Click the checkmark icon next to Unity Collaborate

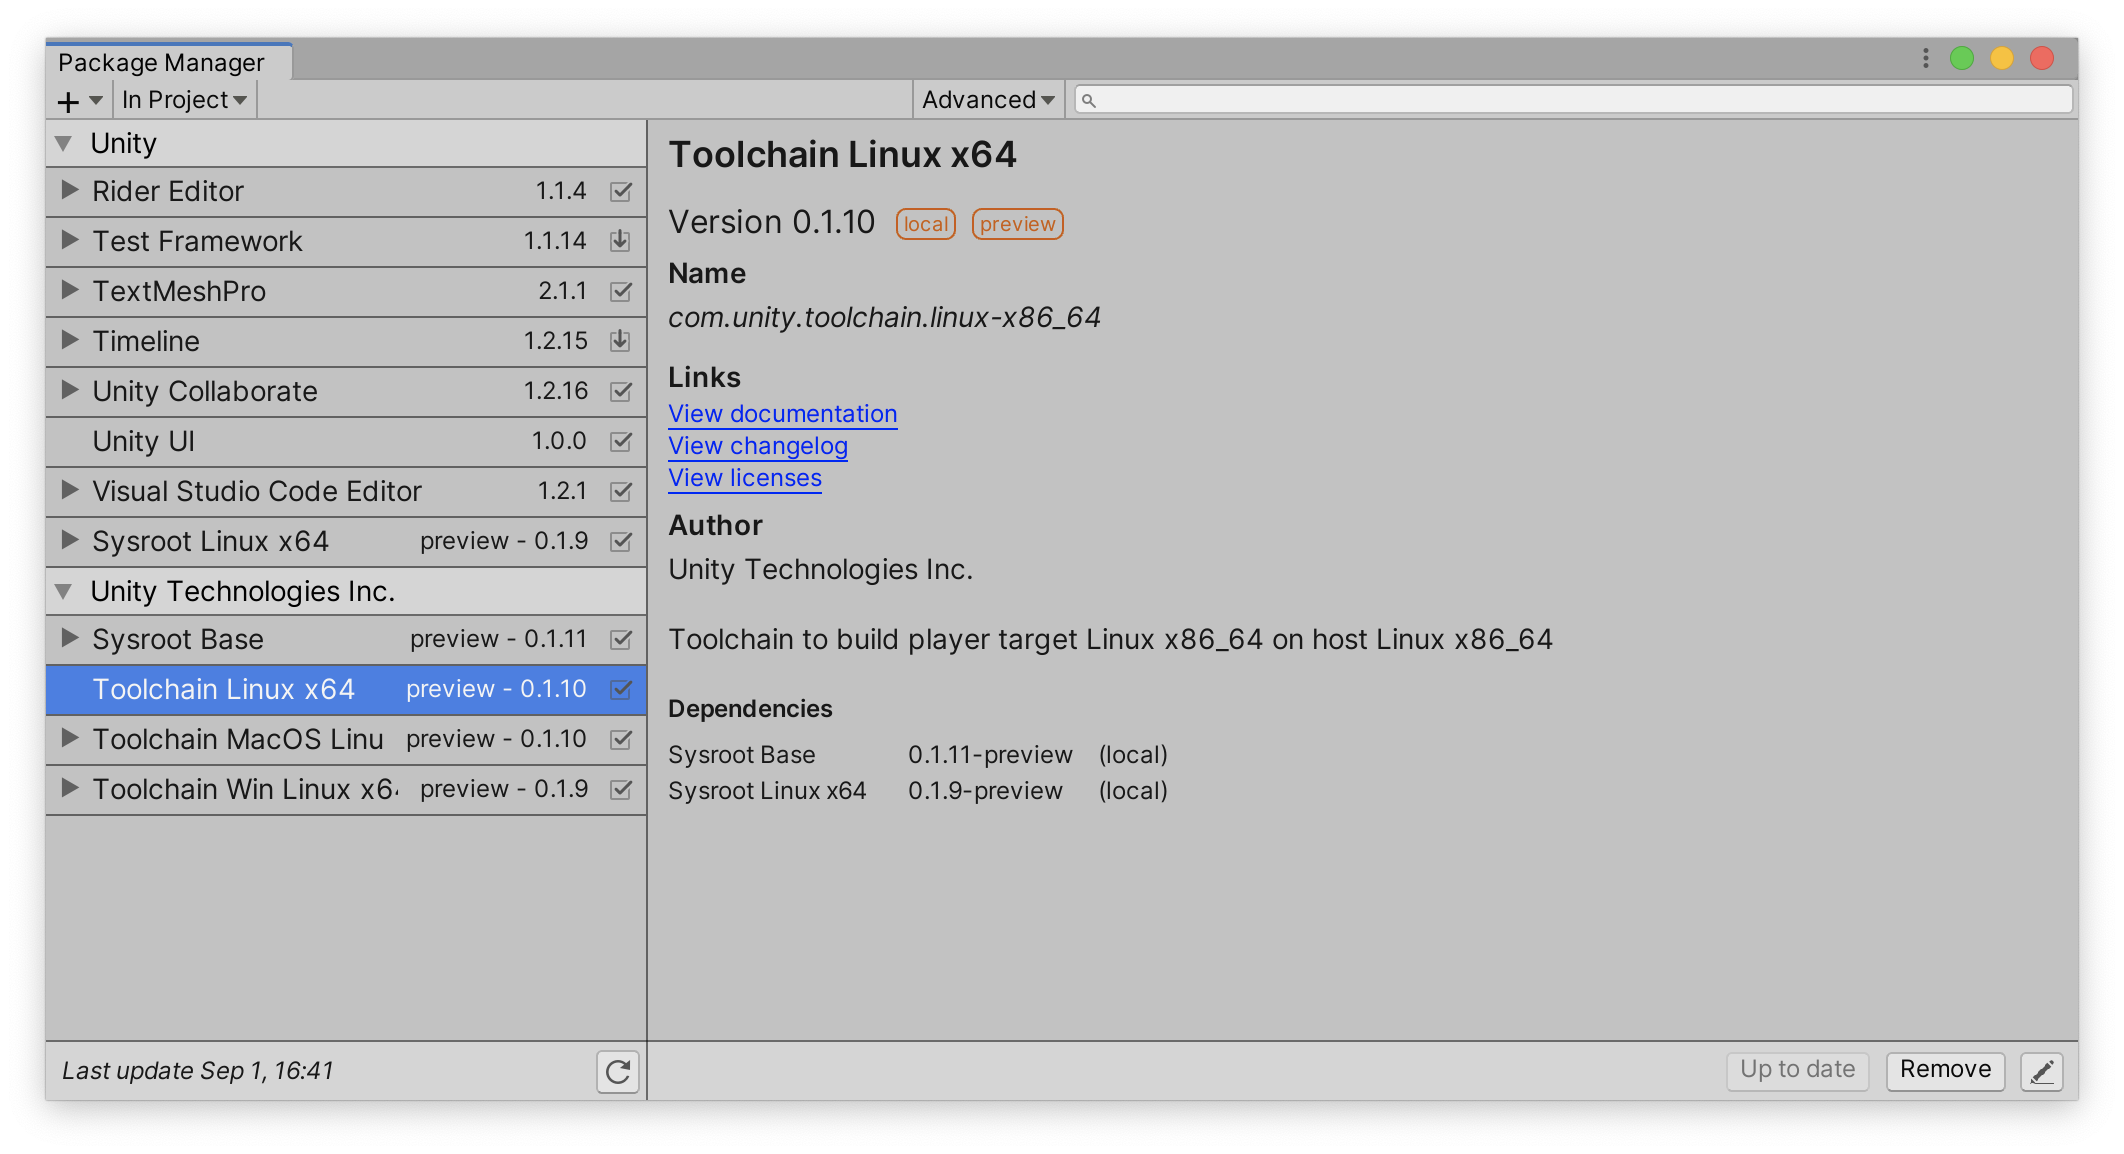tap(621, 392)
